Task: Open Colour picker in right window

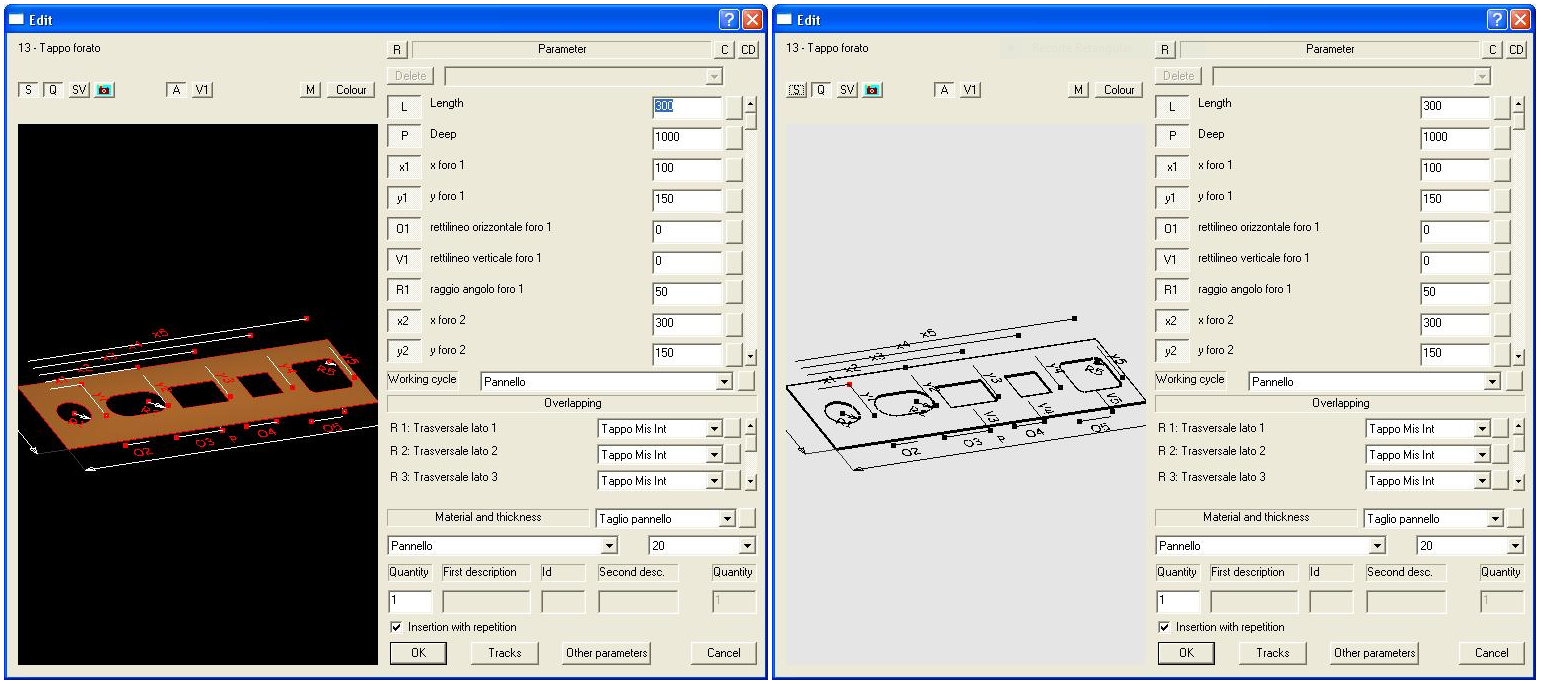Action: point(1119,90)
